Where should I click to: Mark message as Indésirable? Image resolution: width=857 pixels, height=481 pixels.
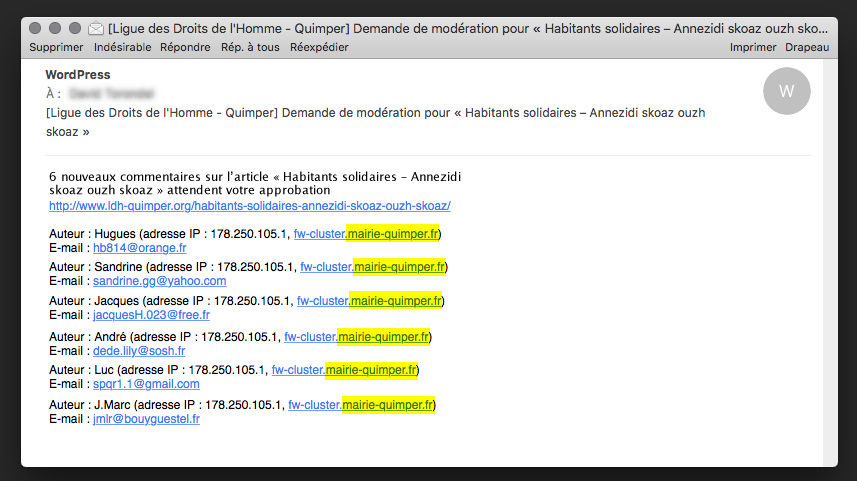(x=122, y=47)
